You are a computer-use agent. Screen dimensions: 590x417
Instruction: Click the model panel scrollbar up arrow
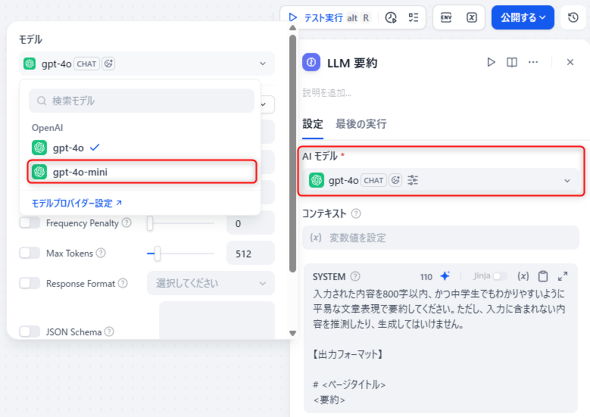(x=292, y=28)
